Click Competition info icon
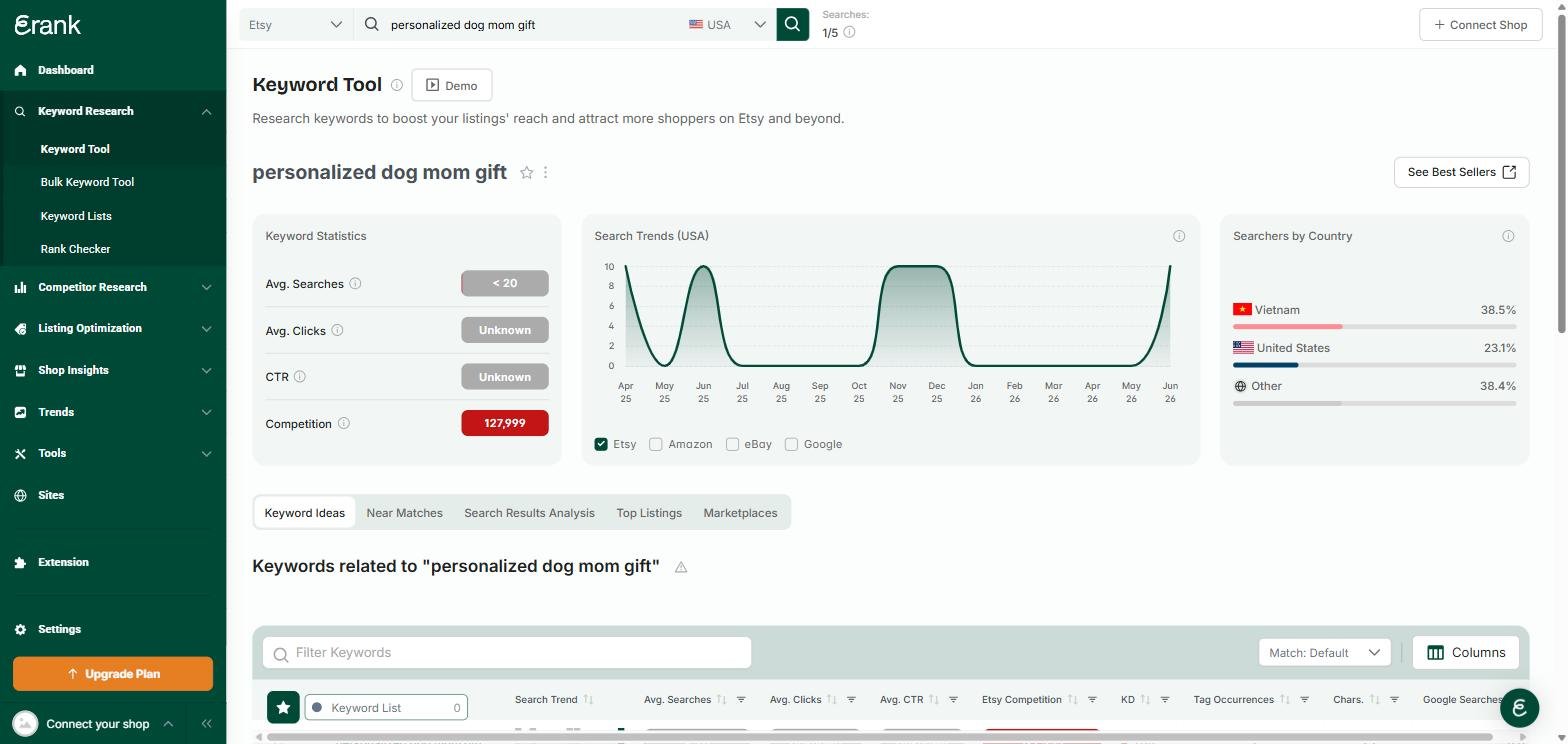The width and height of the screenshot is (1568, 744). 344,423
